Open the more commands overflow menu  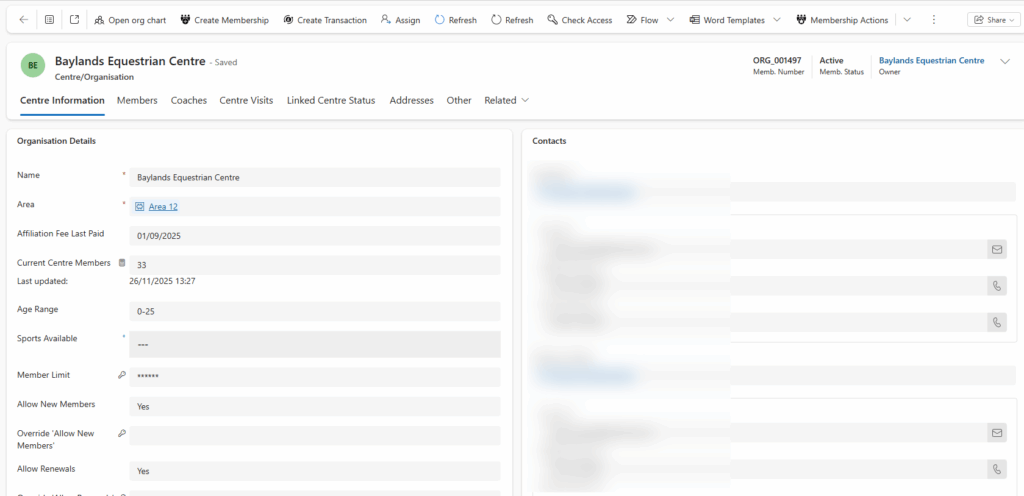point(933,20)
